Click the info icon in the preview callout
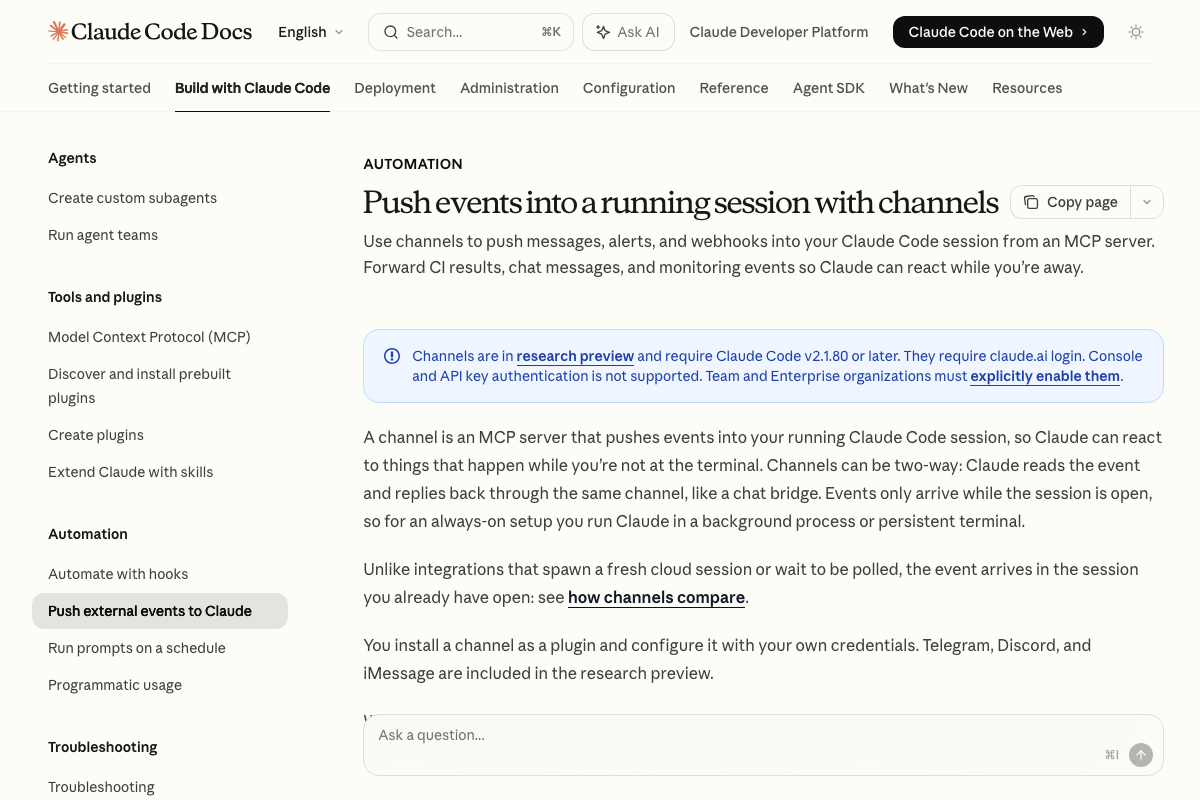 click(392, 356)
